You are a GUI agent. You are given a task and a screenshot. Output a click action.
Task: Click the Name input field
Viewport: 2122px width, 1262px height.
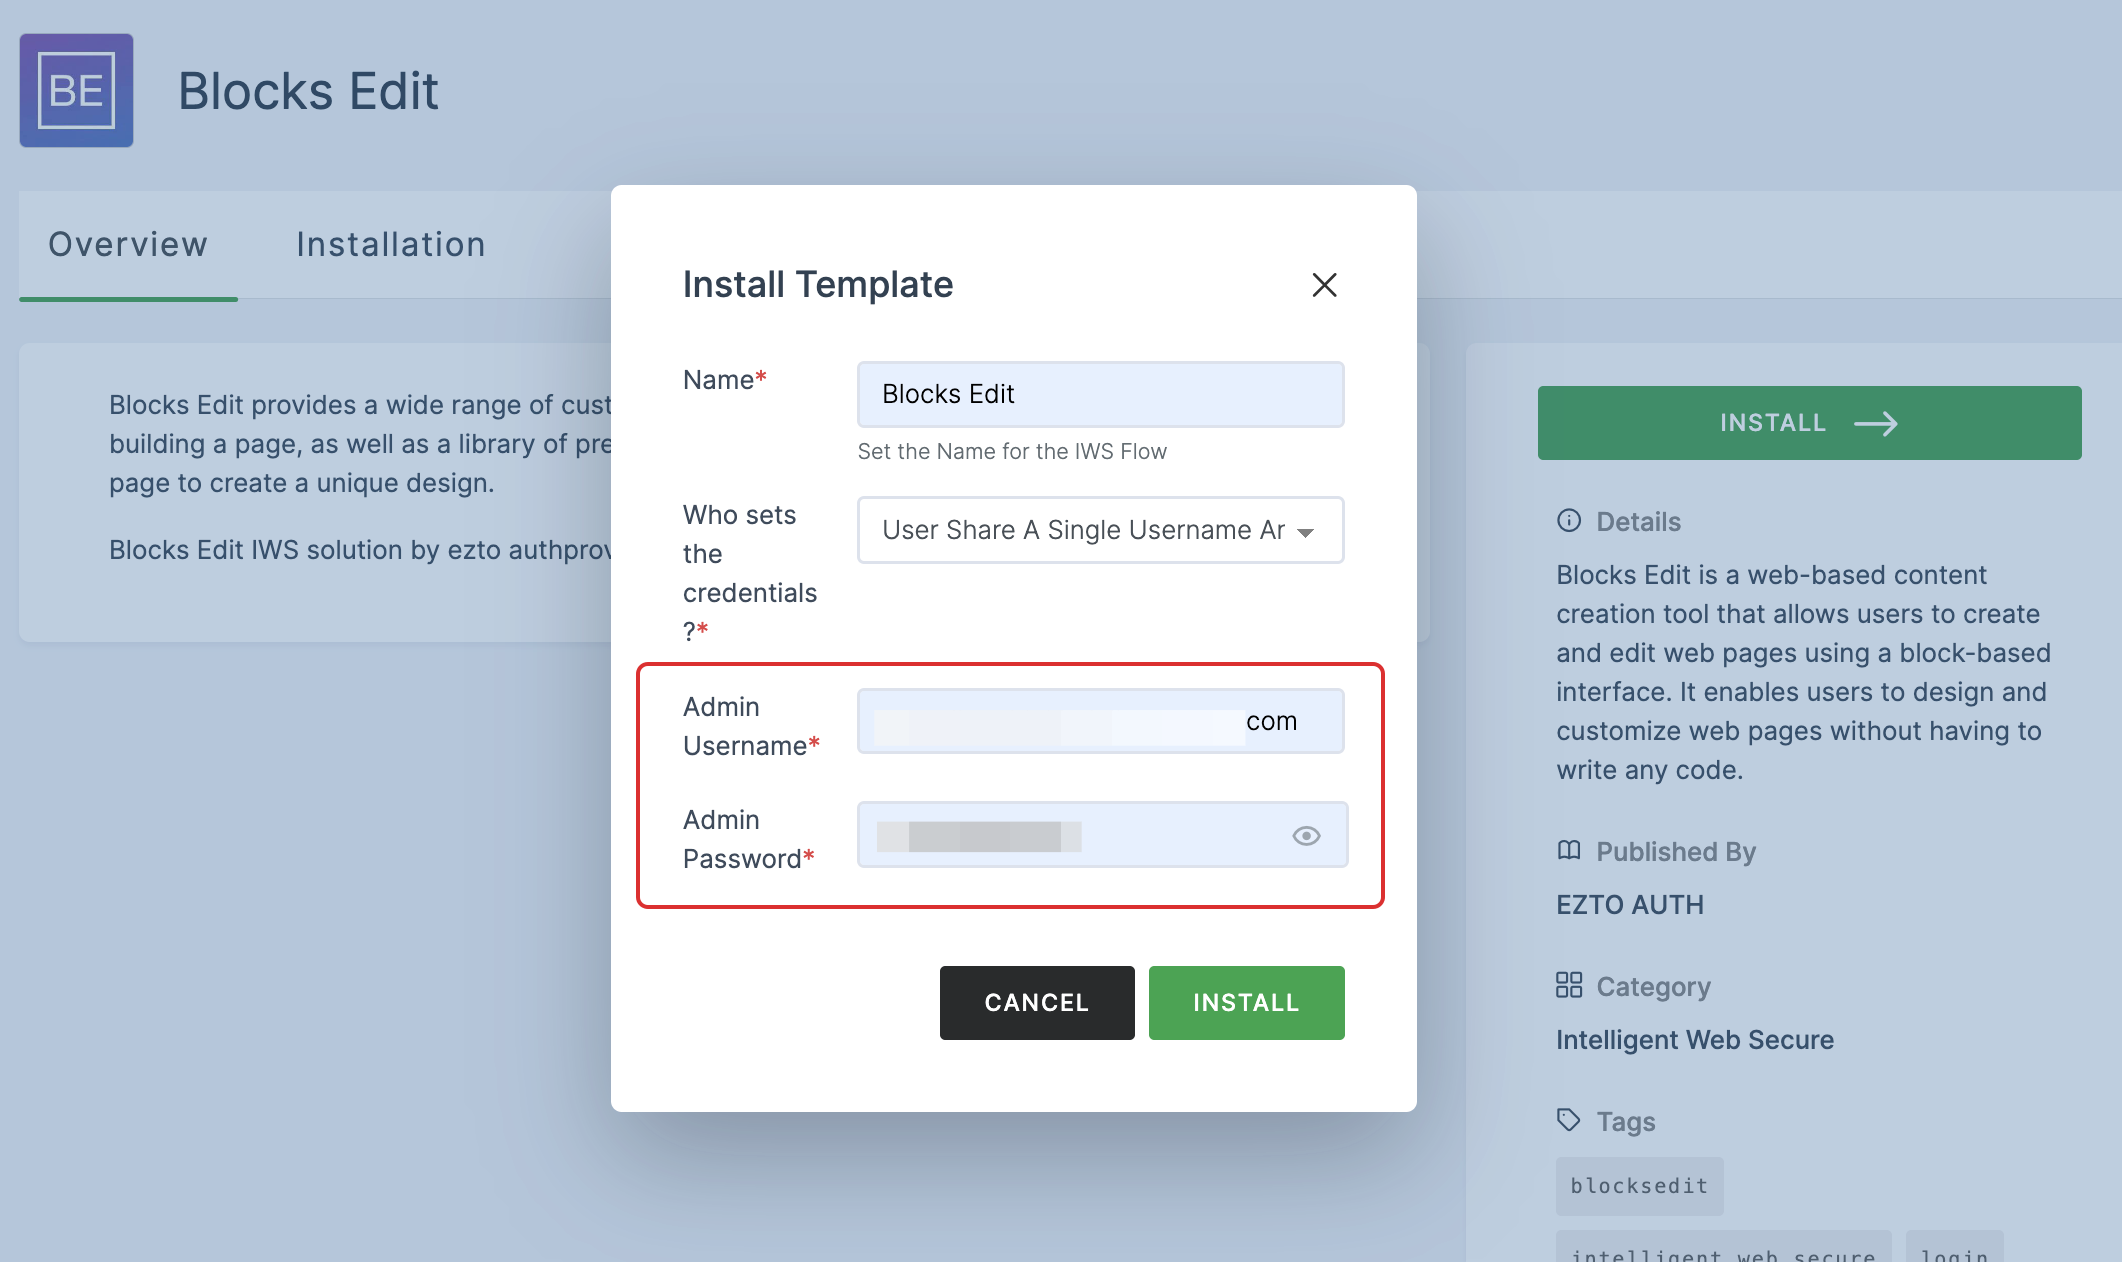click(x=1100, y=394)
